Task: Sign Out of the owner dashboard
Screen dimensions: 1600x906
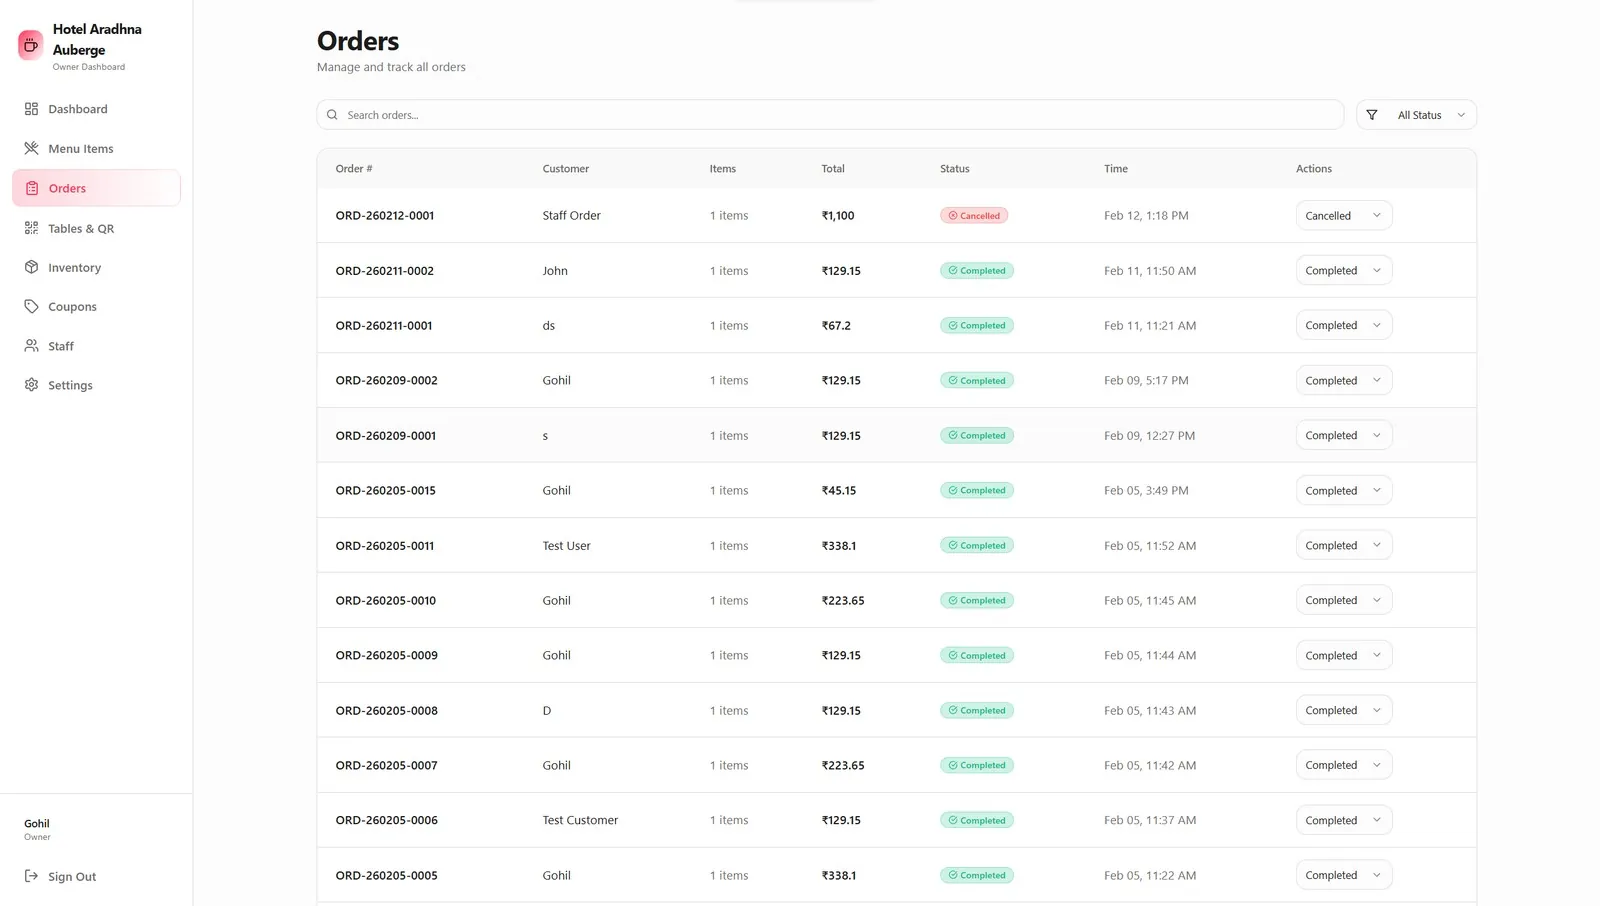Action: (96, 876)
